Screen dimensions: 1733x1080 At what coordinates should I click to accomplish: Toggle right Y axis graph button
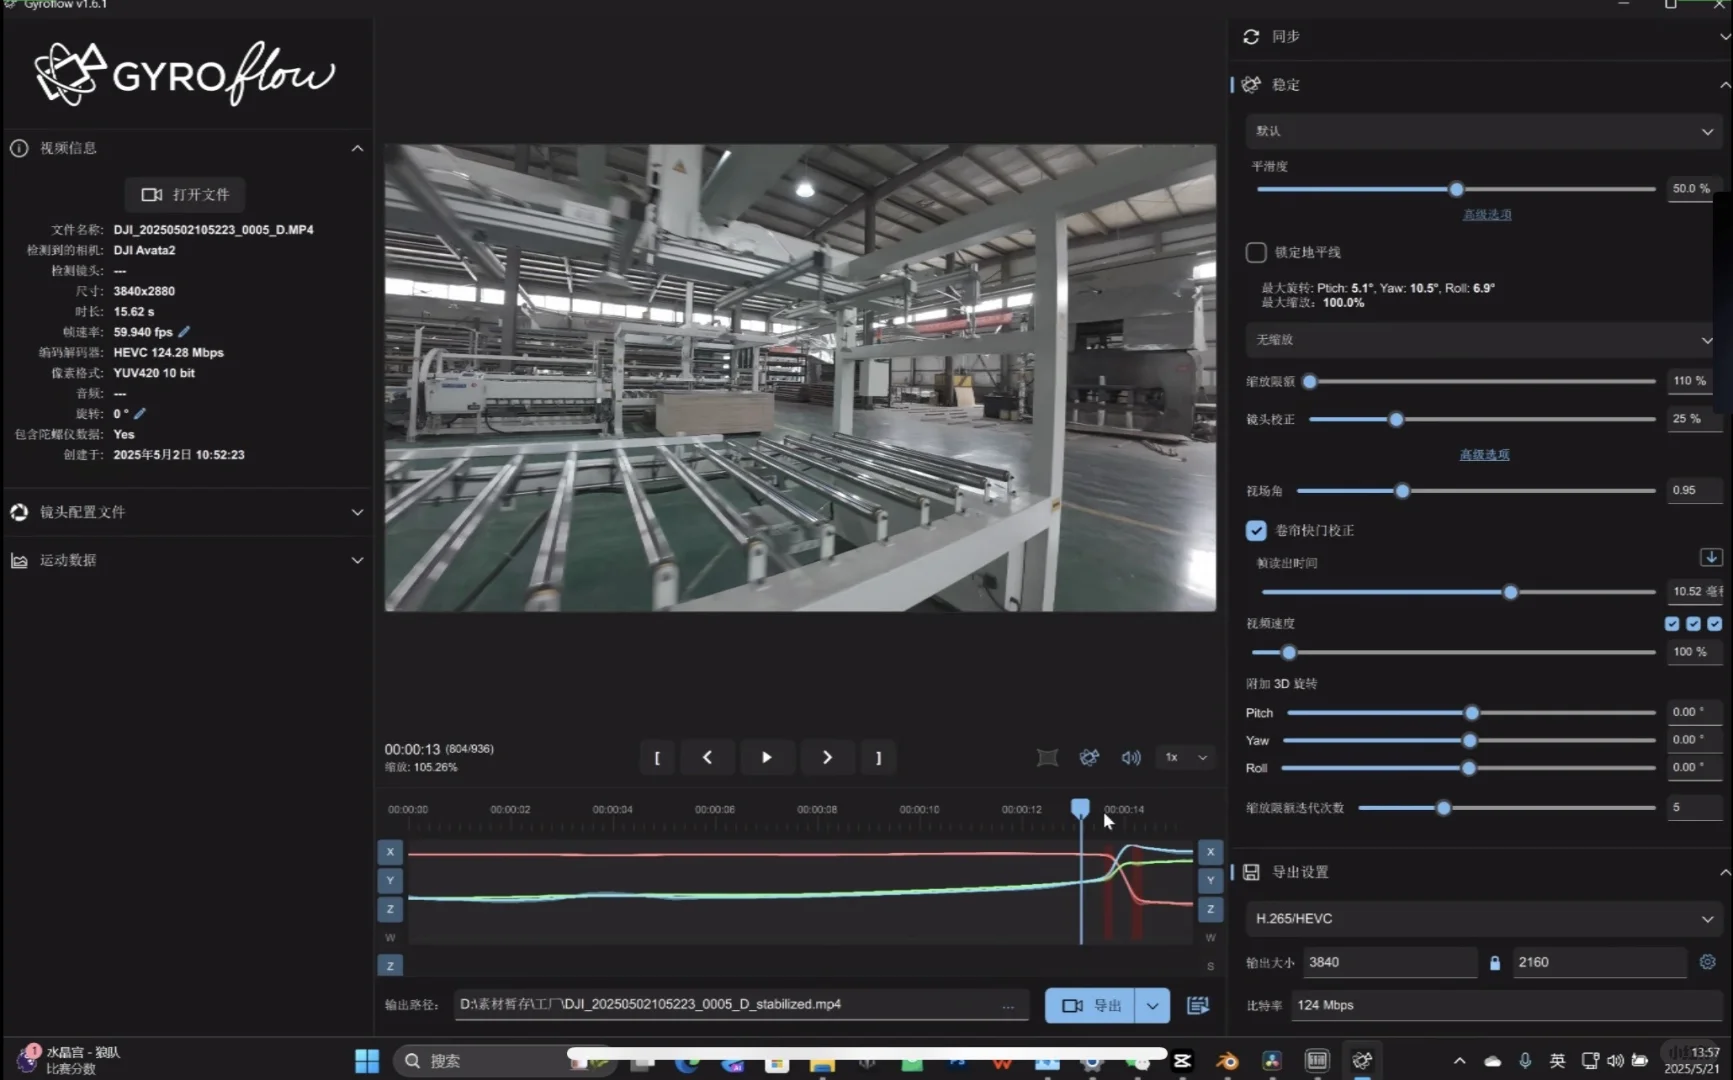(1210, 880)
